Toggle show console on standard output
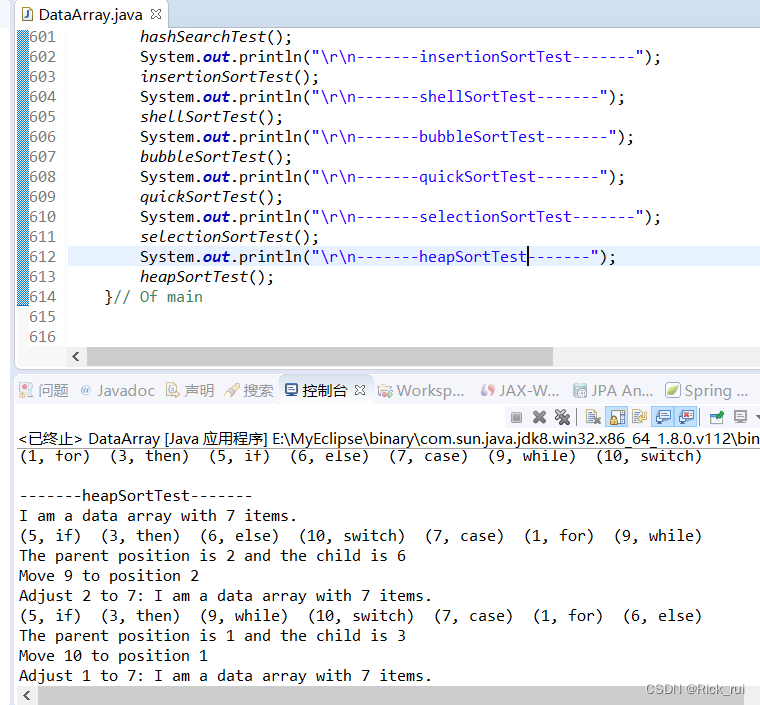 pos(663,417)
